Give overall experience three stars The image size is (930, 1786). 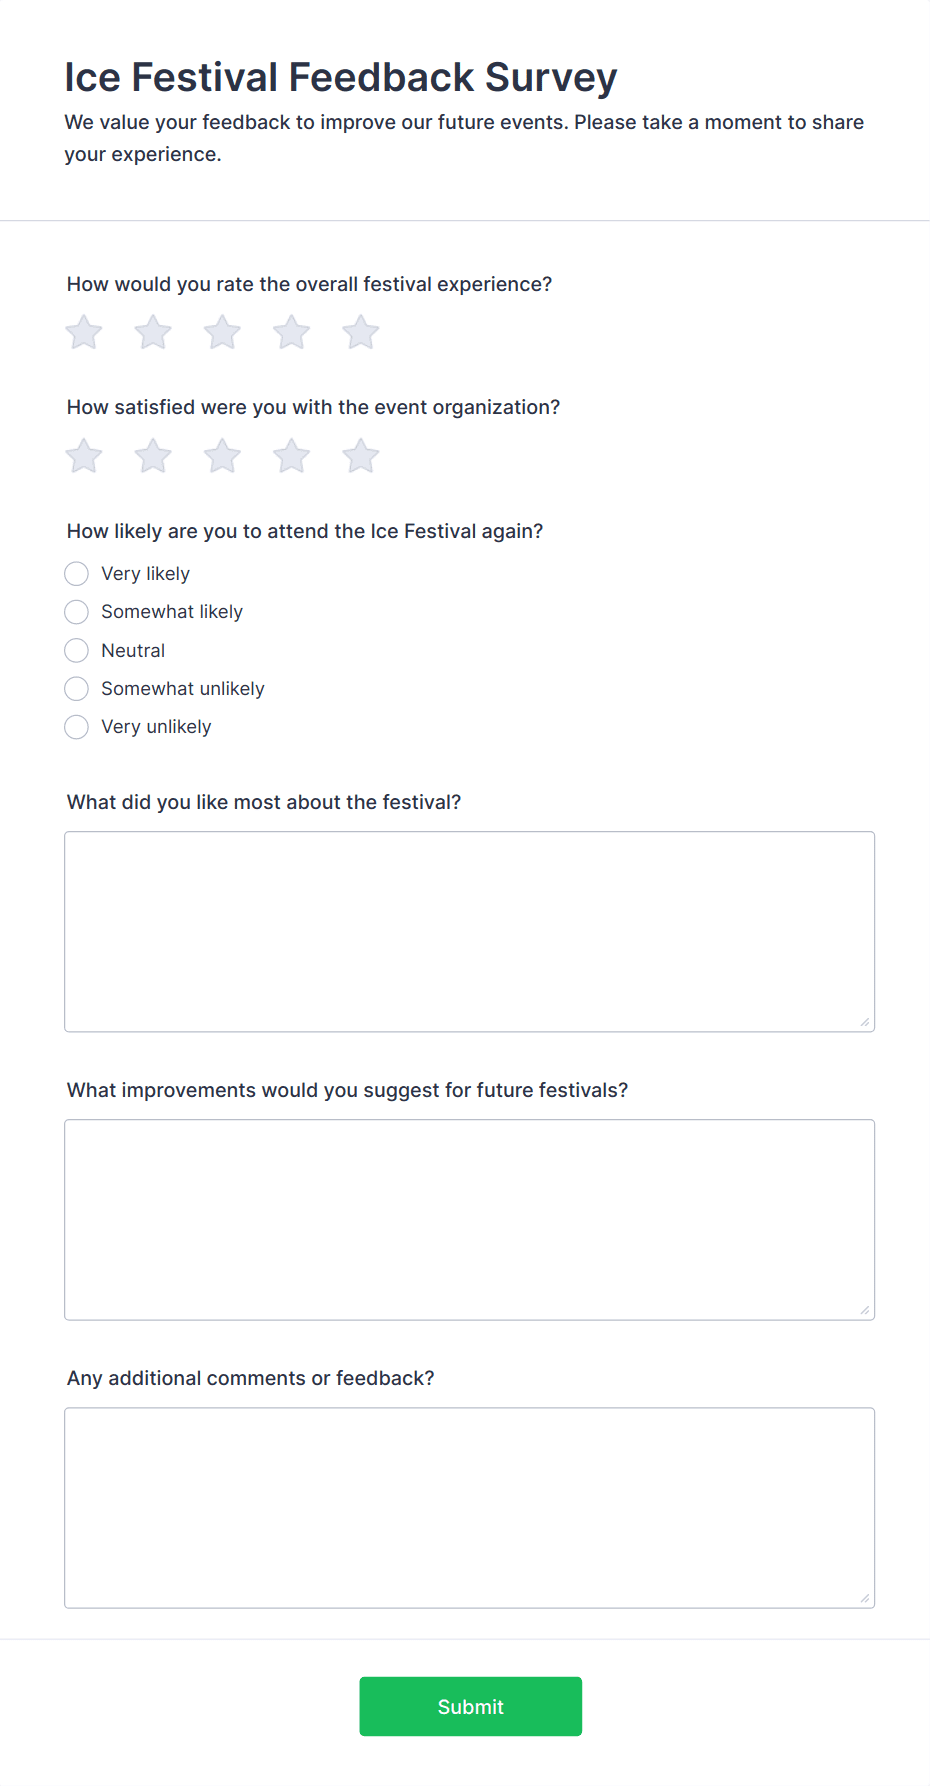222,333
